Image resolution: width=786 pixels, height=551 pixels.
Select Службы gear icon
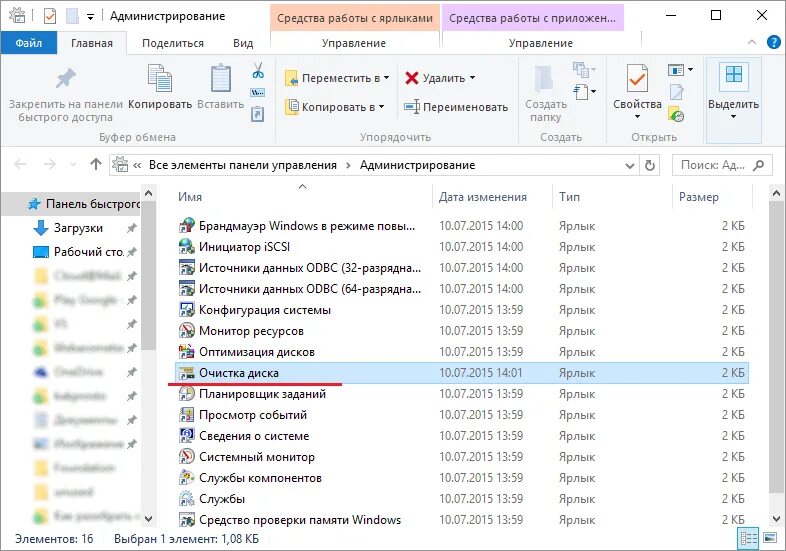pyautogui.click(x=186, y=499)
